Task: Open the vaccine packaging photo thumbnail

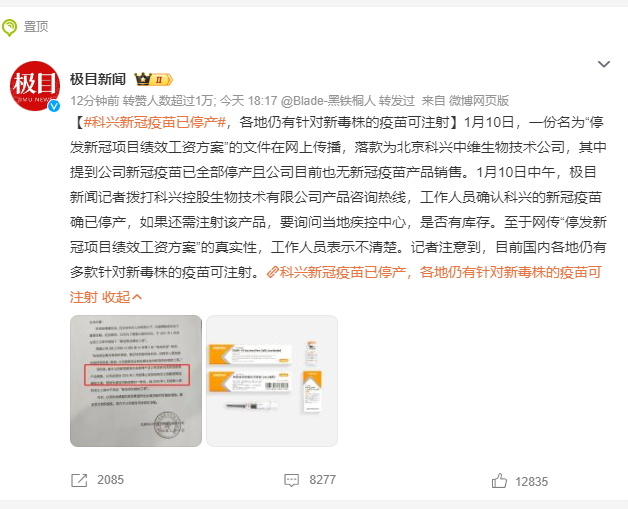Action: [272, 381]
